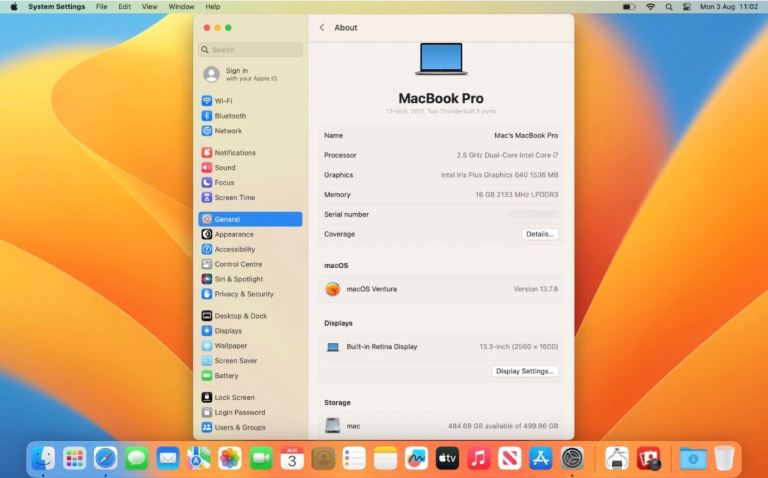Click the Coverage Details button
This screenshot has height=478, width=768.
539,234
